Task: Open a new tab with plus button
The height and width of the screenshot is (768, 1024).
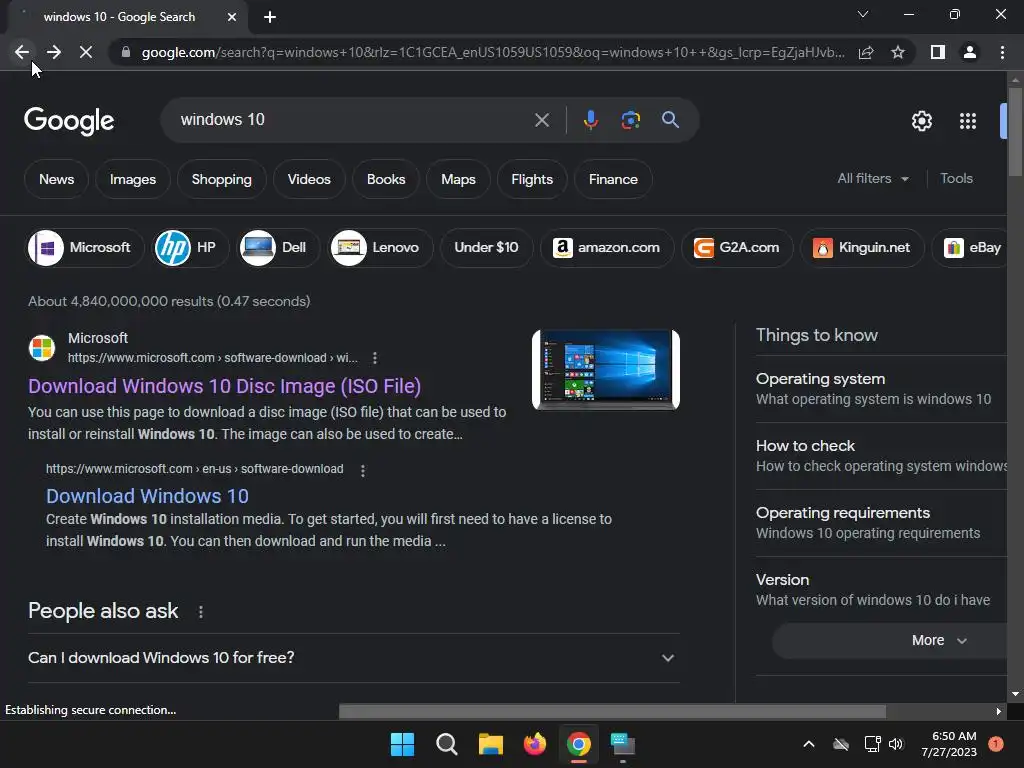Action: click(270, 17)
